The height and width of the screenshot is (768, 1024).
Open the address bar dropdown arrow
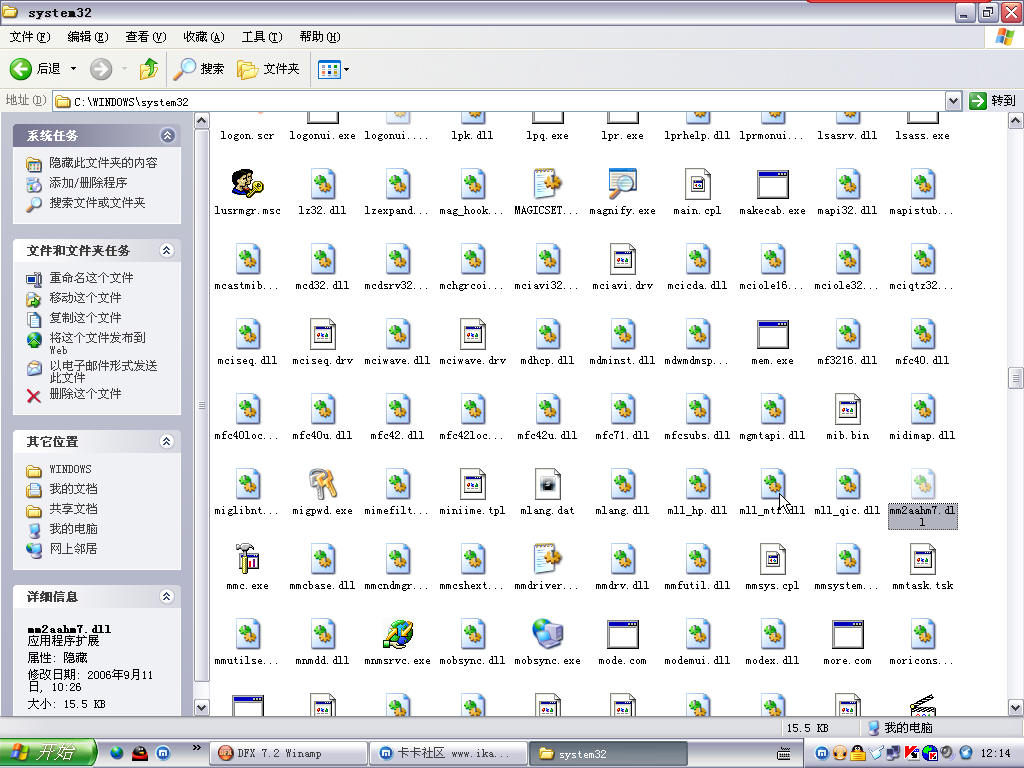tap(953, 101)
